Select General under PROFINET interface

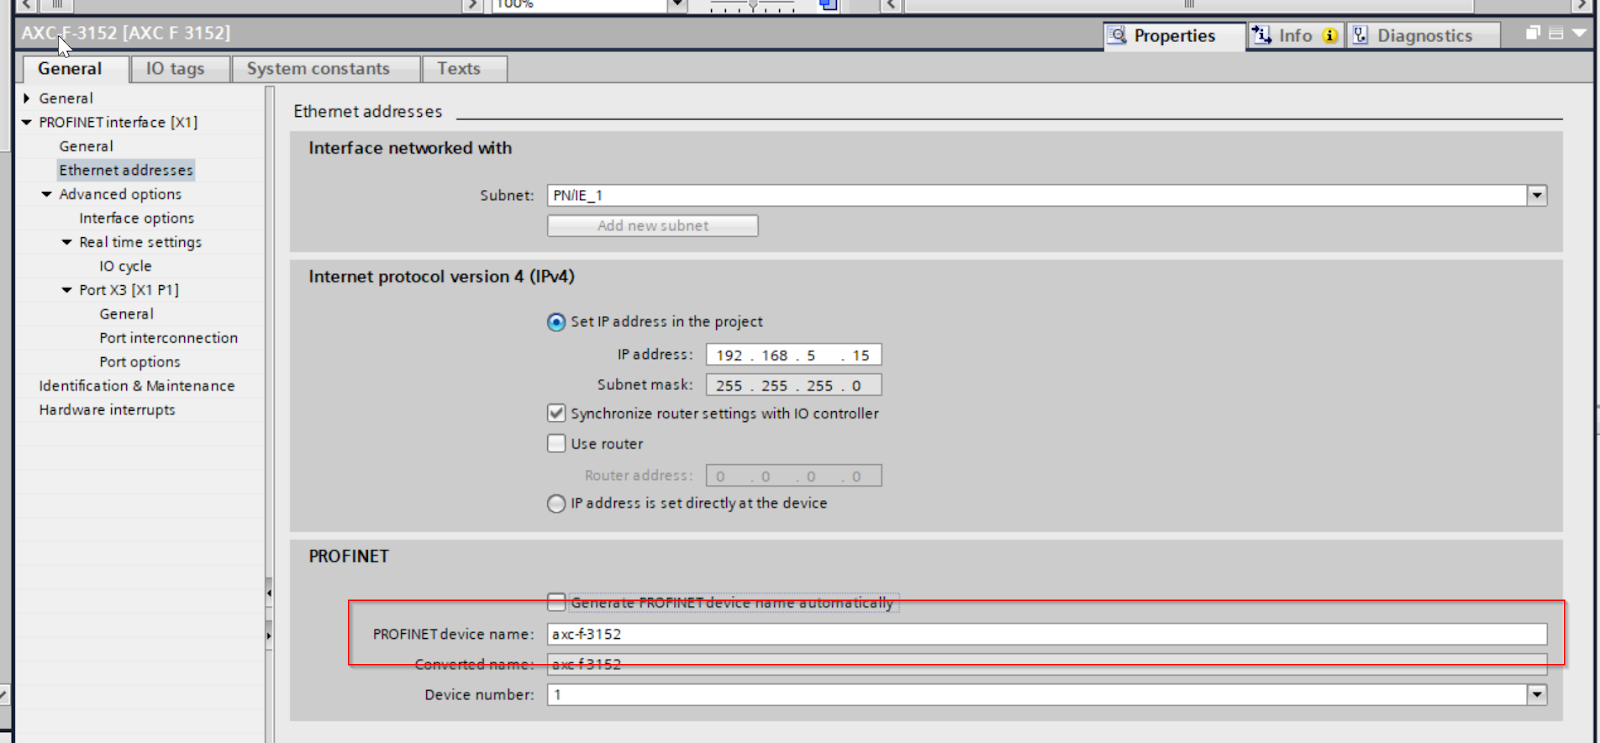(86, 146)
